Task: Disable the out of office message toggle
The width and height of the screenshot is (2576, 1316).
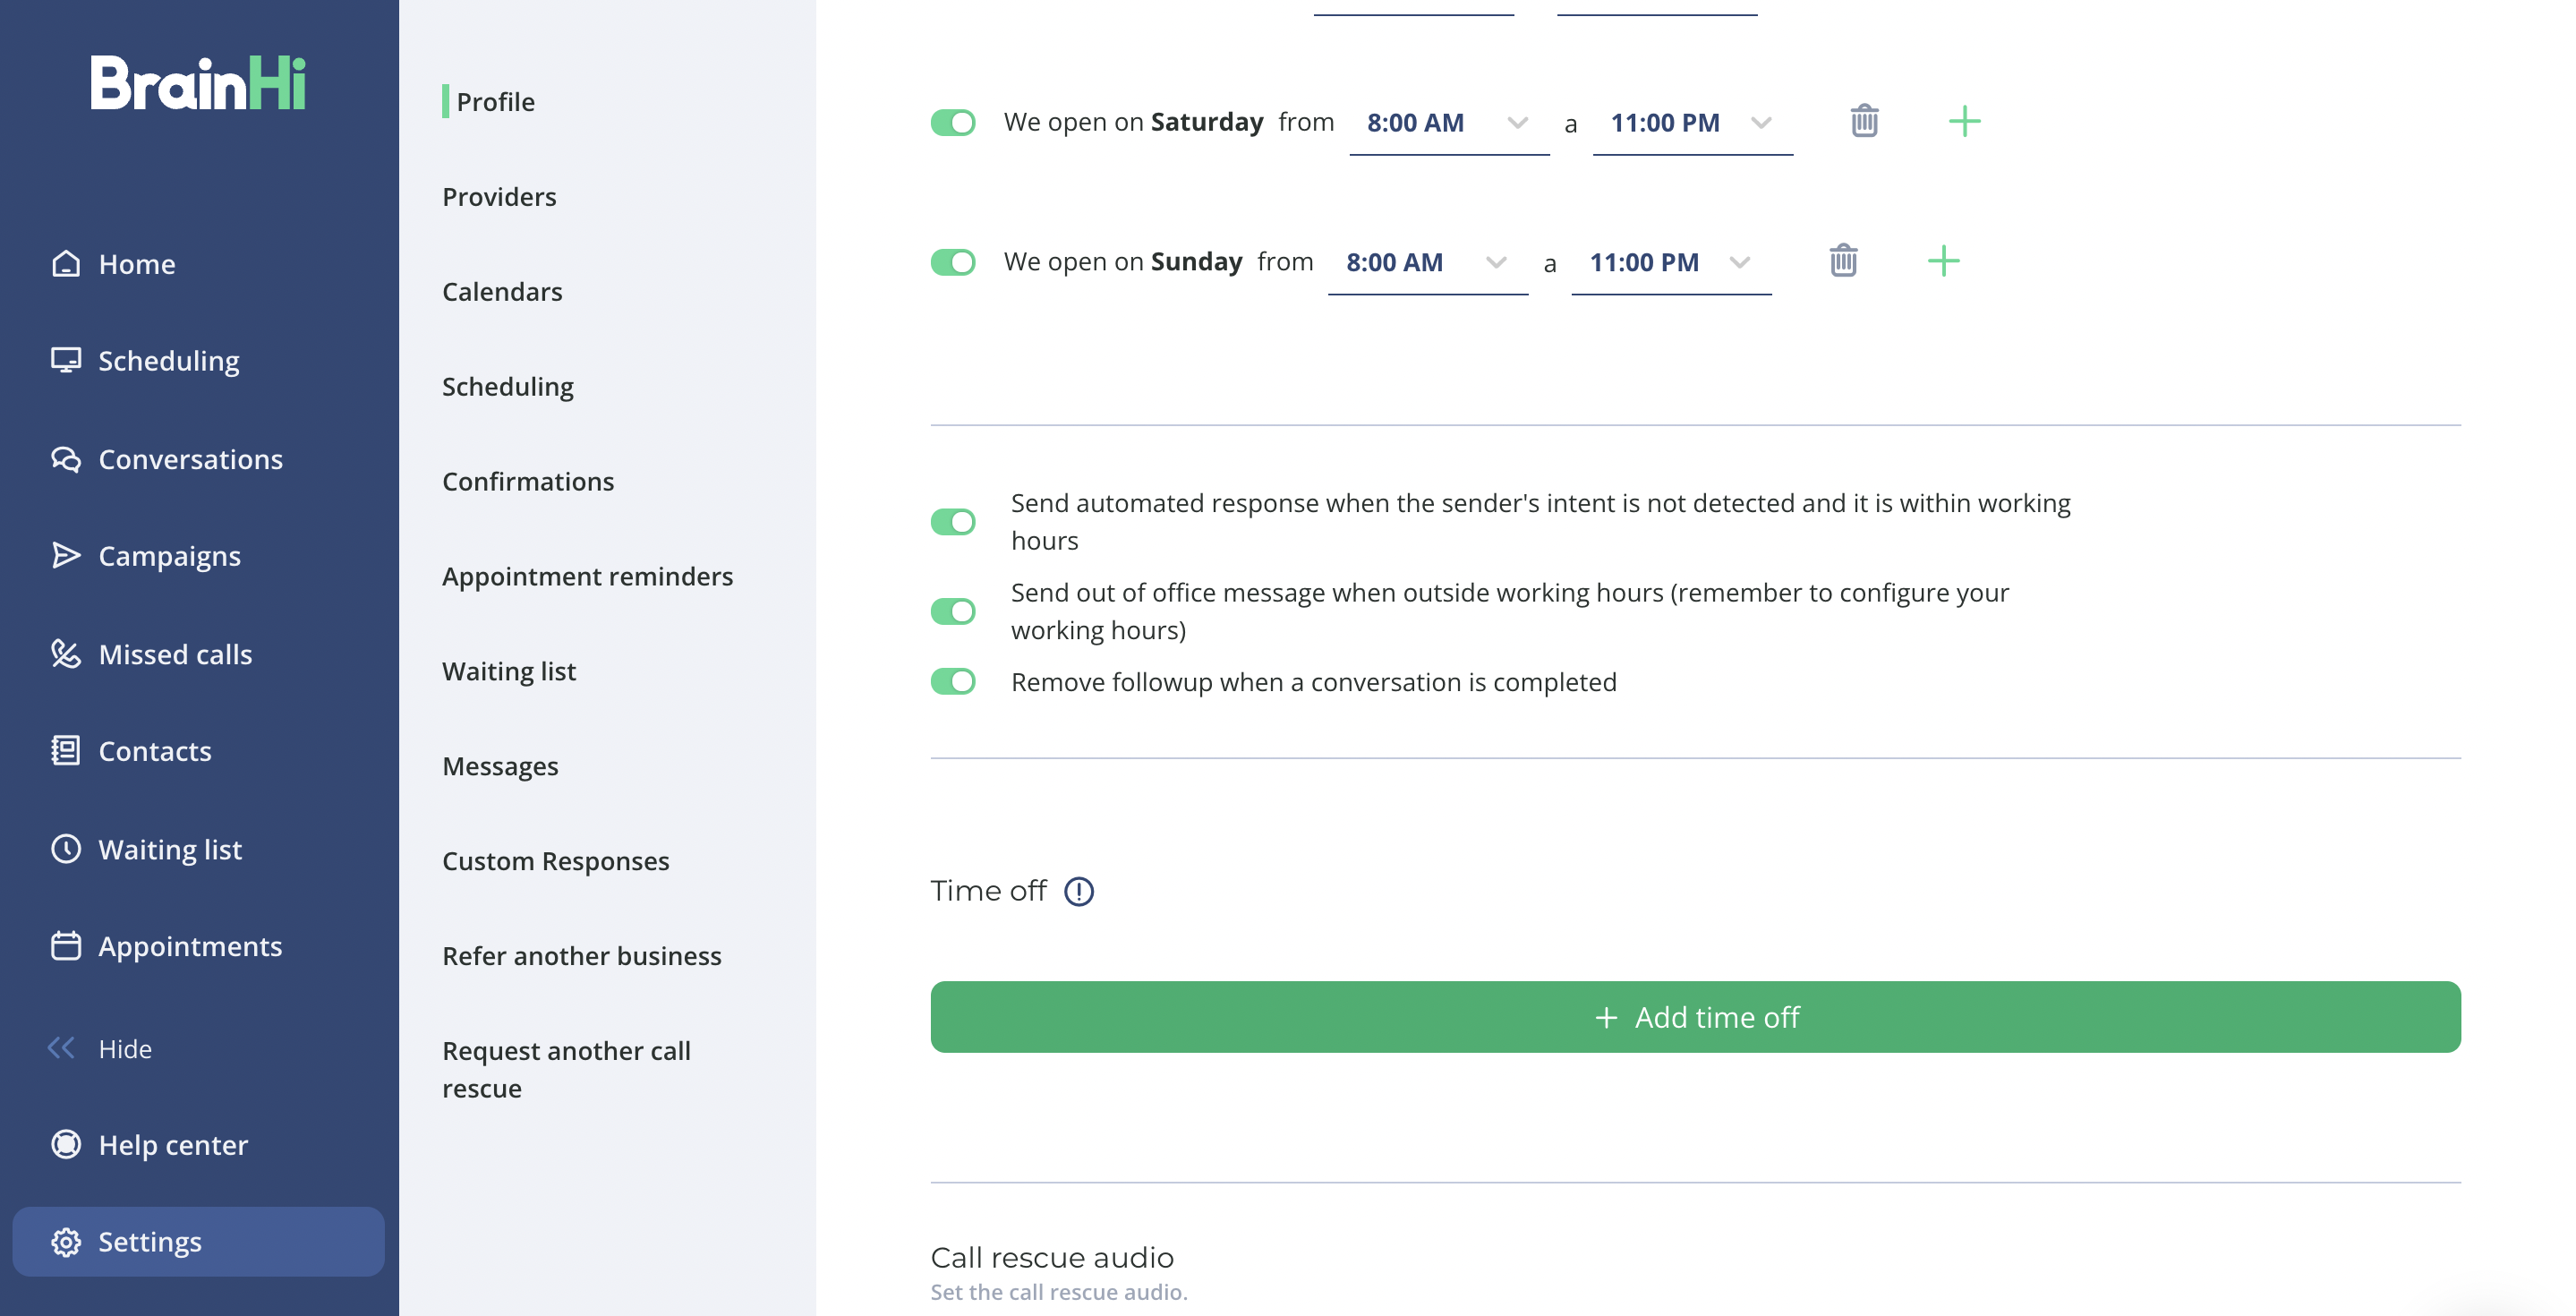Action: point(952,611)
